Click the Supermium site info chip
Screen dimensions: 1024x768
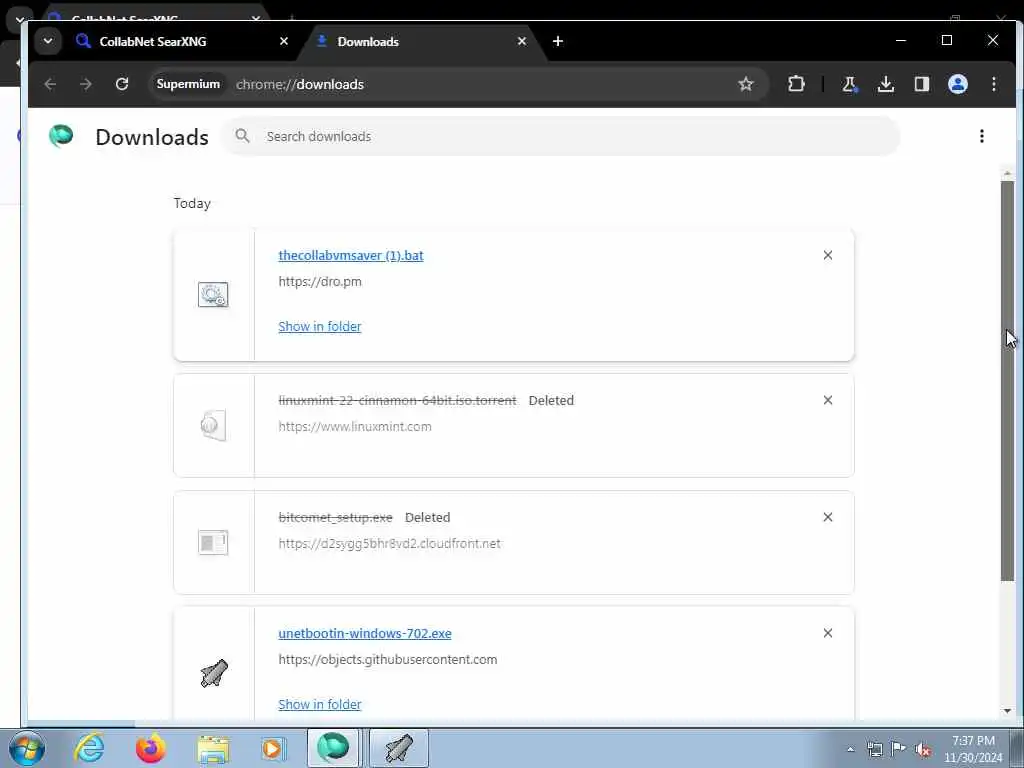click(188, 84)
